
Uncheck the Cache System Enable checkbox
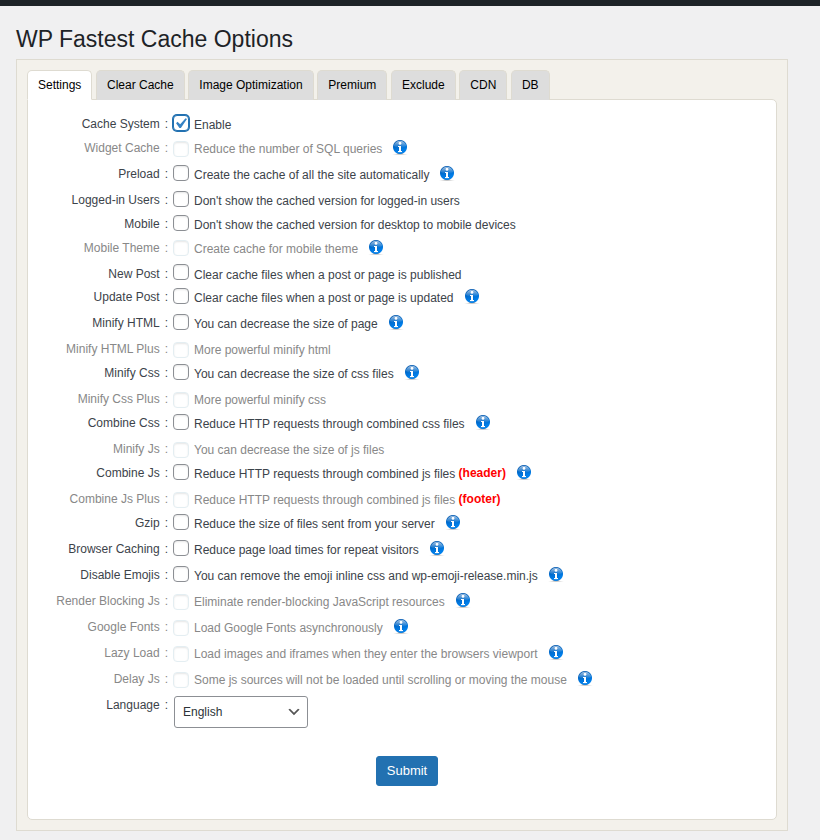181,123
